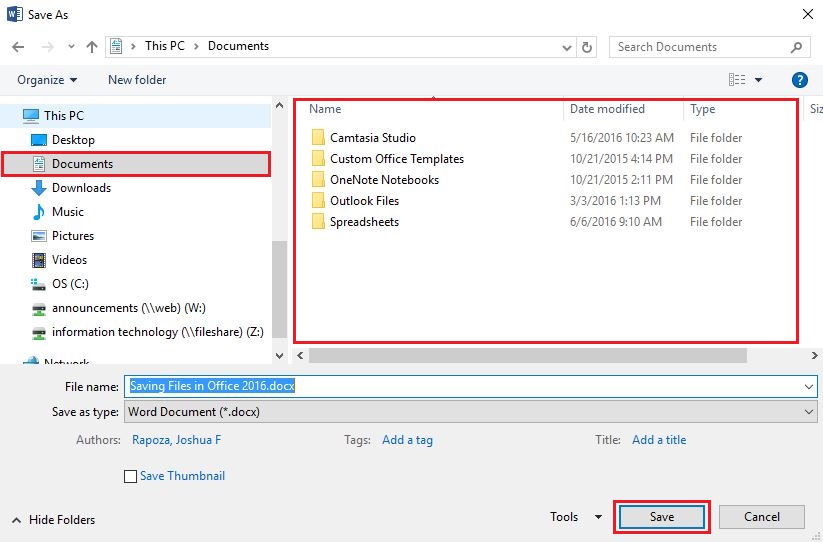Click the Desktop icon in sidebar
The height and width of the screenshot is (542, 823).
39,140
